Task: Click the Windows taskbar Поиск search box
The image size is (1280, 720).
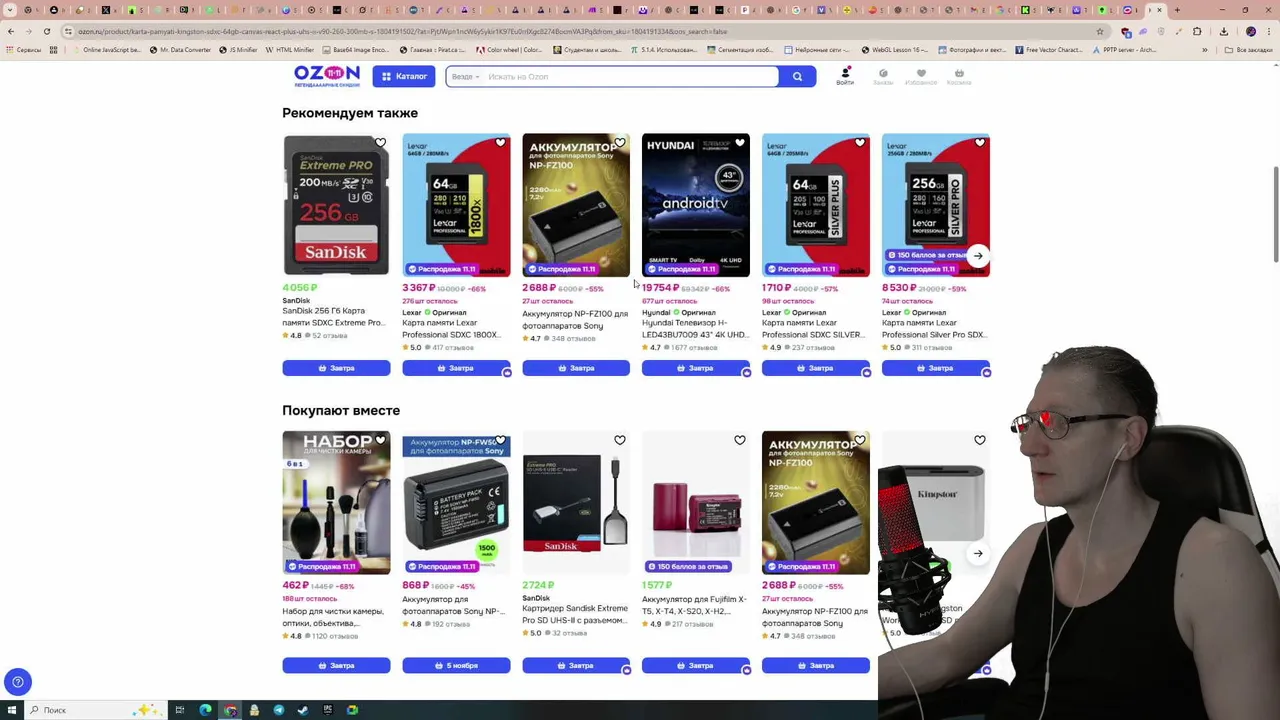Action: click(95, 710)
